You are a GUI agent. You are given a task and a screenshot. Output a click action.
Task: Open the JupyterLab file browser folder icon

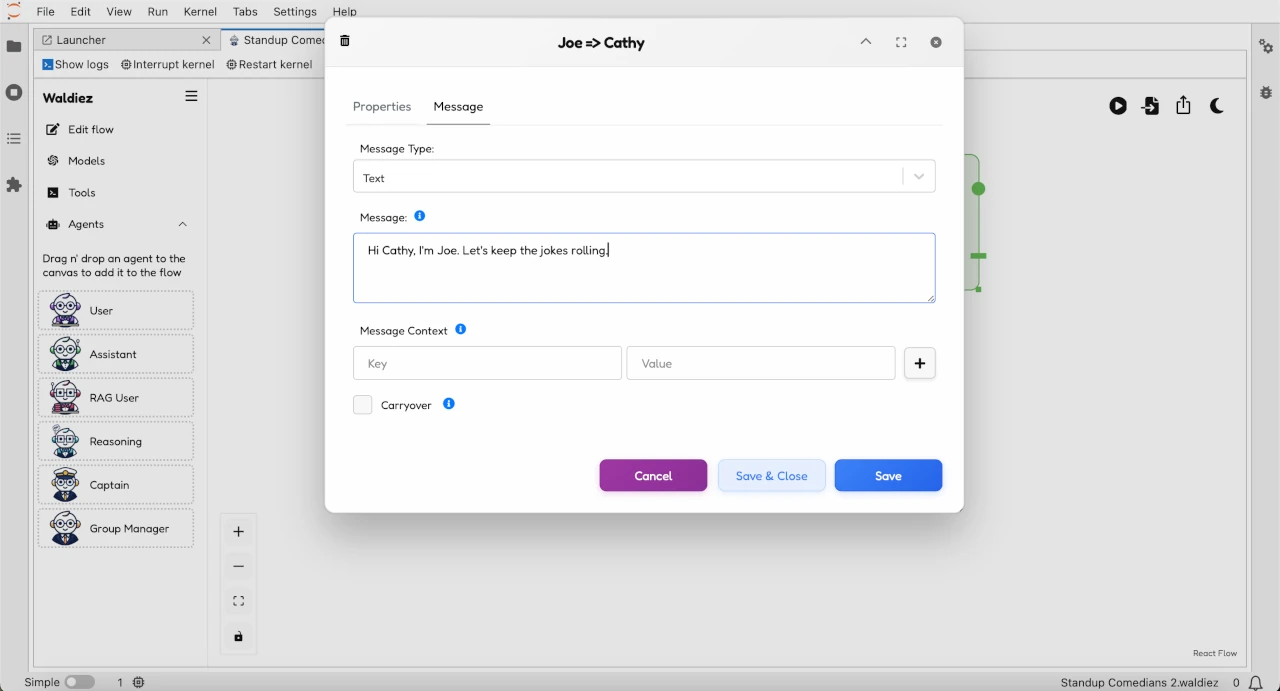click(14, 44)
